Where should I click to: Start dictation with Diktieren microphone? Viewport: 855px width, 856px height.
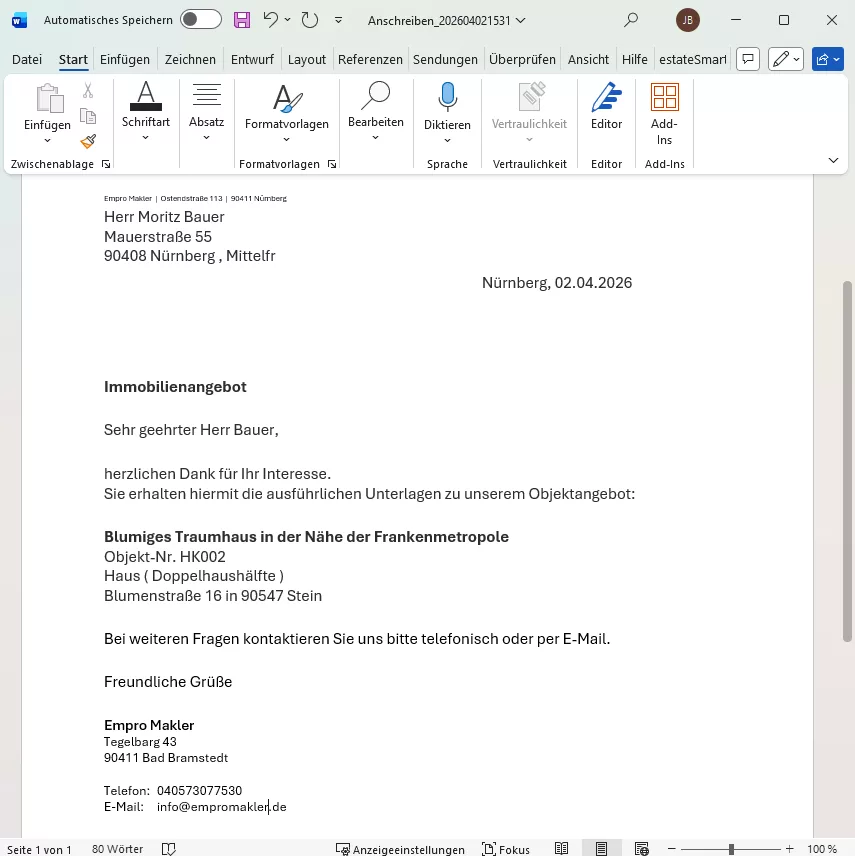(x=447, y=108)
